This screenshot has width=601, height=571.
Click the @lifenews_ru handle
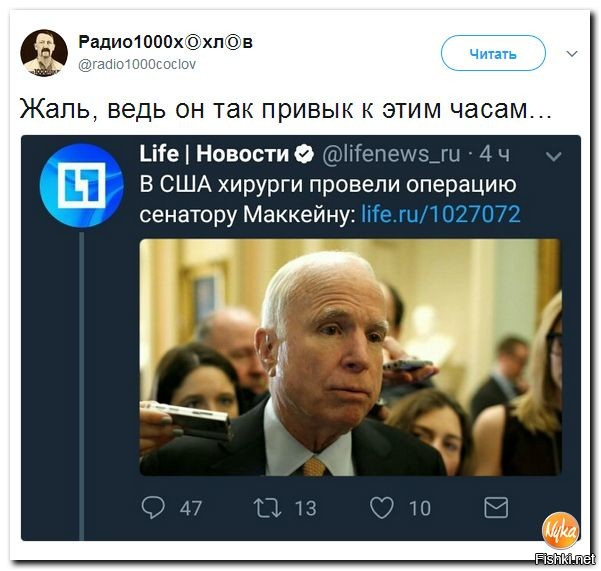(391, 154)
